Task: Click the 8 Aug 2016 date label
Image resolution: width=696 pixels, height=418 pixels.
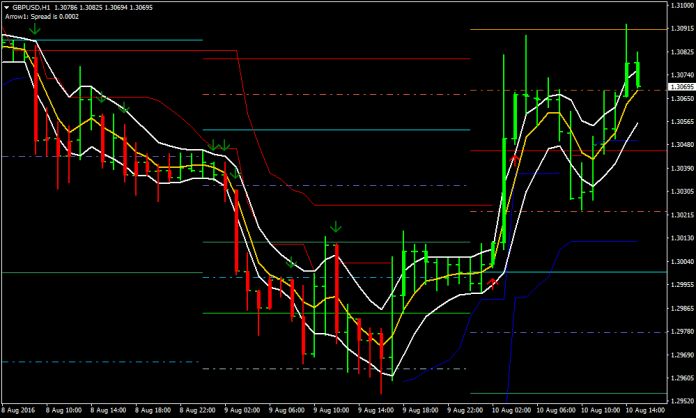Action: [x=21, y=410]
